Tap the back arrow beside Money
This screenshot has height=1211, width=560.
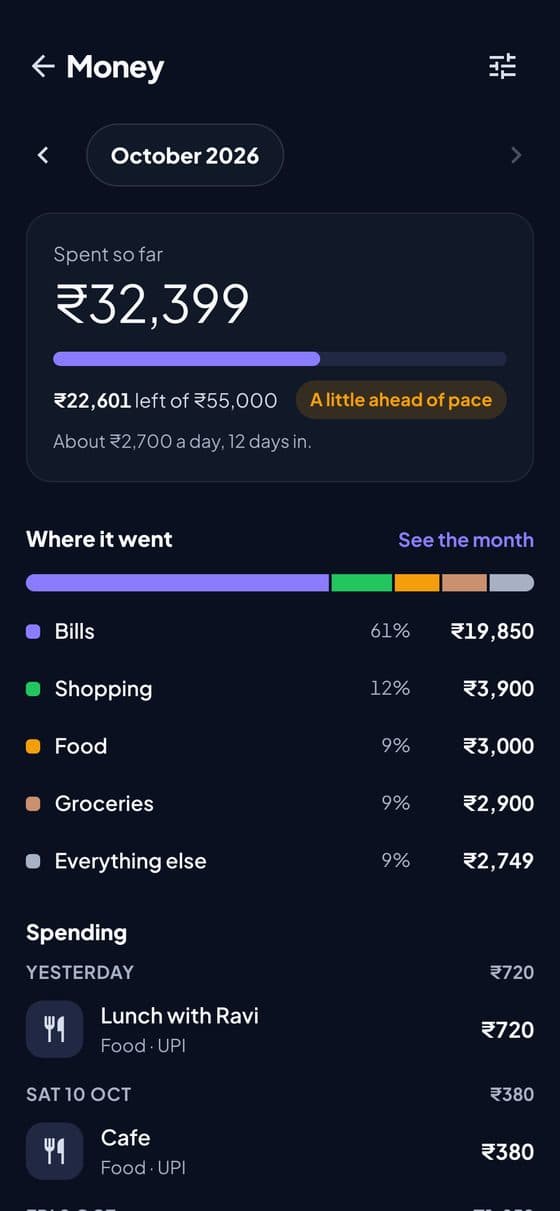[42, 67]
